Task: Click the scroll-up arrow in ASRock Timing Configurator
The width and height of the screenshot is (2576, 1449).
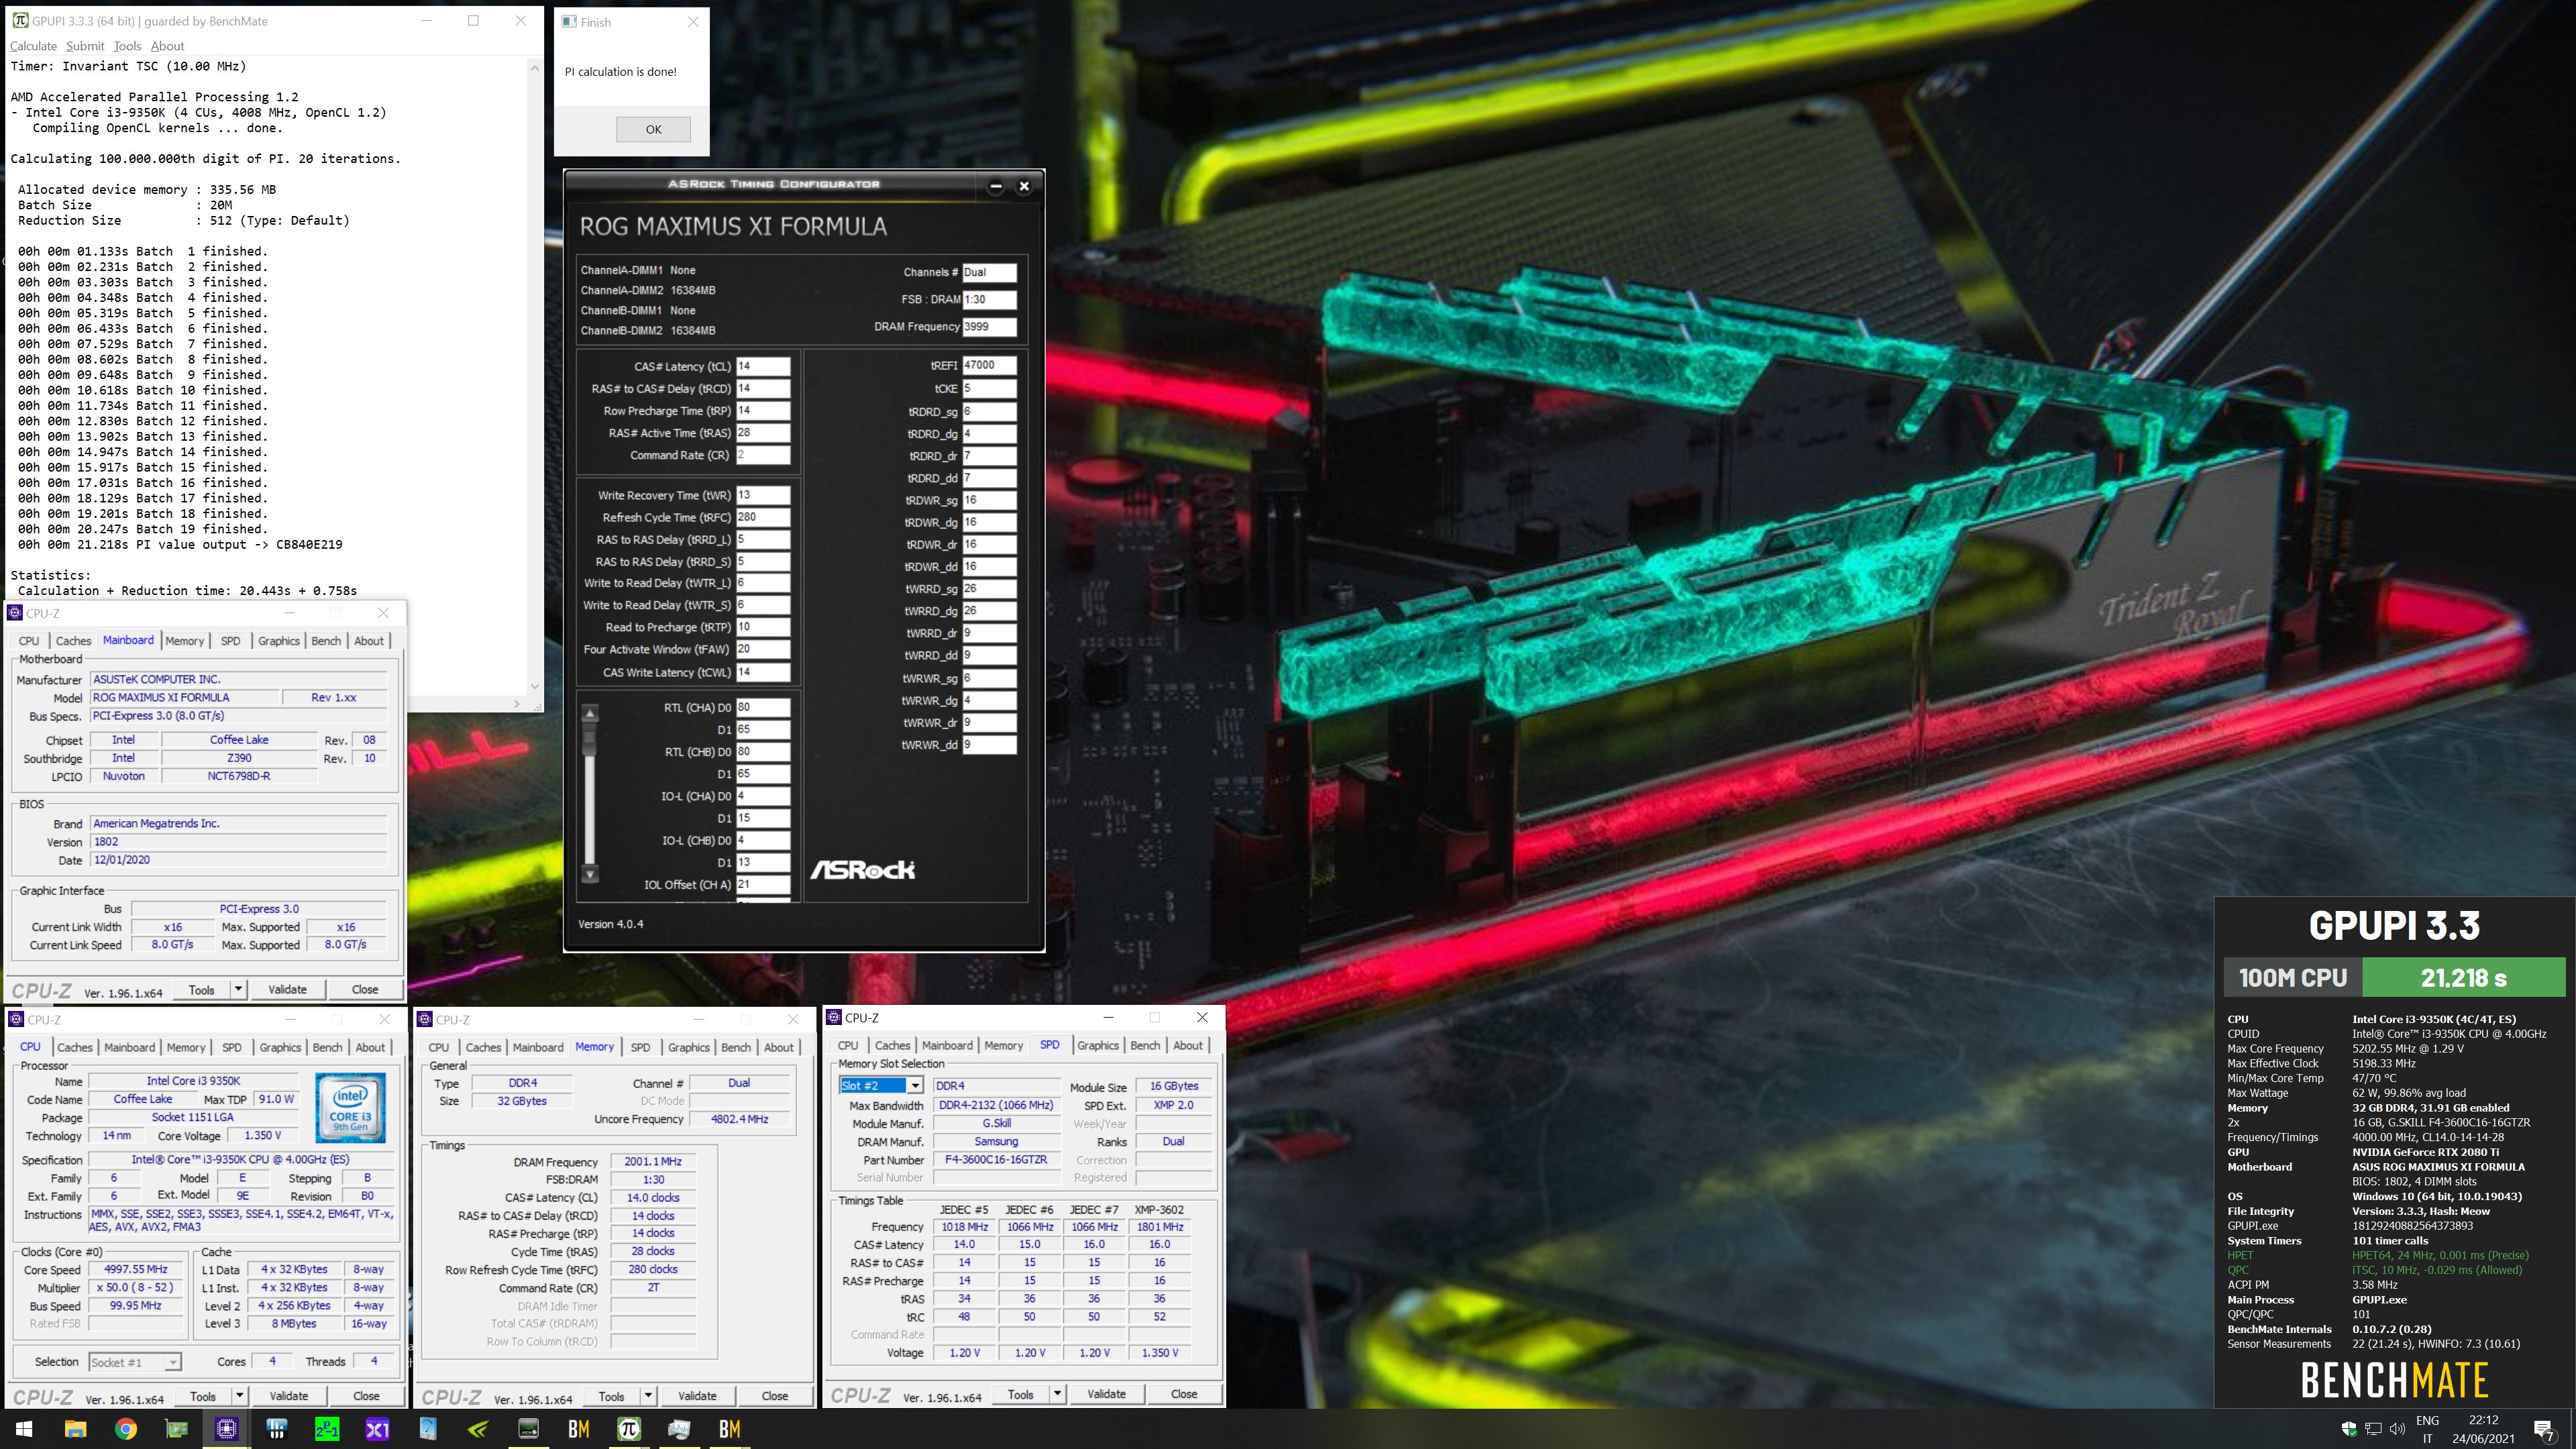Action: click(590, 713)
